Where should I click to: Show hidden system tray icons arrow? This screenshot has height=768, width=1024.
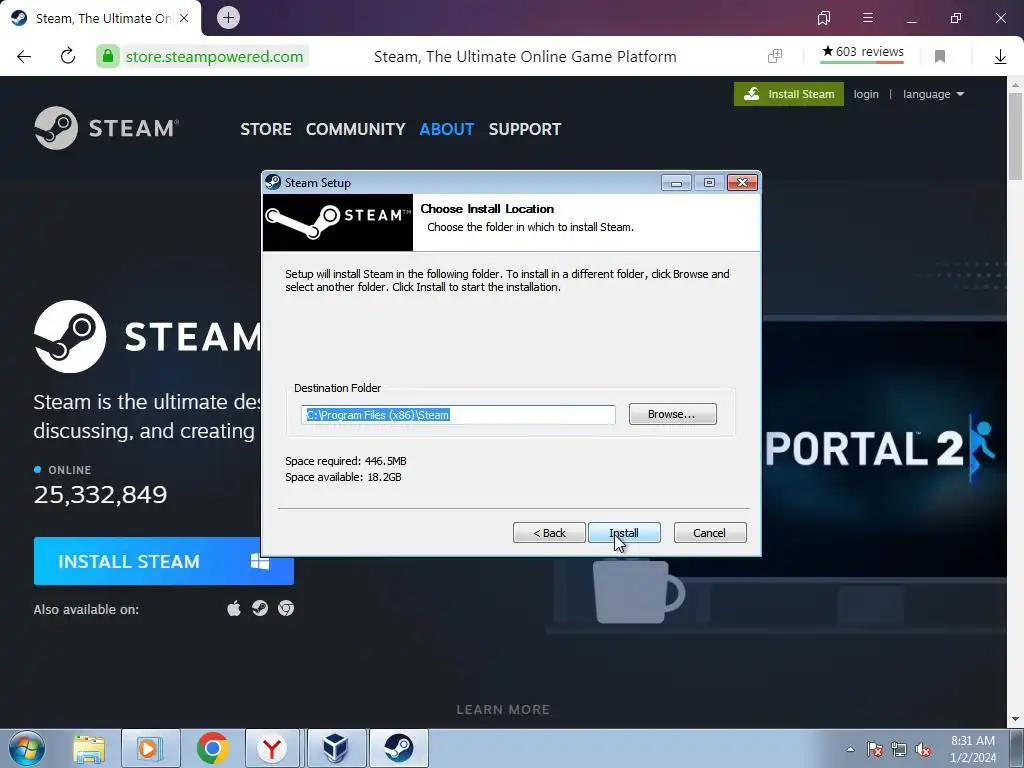point(850,749)
